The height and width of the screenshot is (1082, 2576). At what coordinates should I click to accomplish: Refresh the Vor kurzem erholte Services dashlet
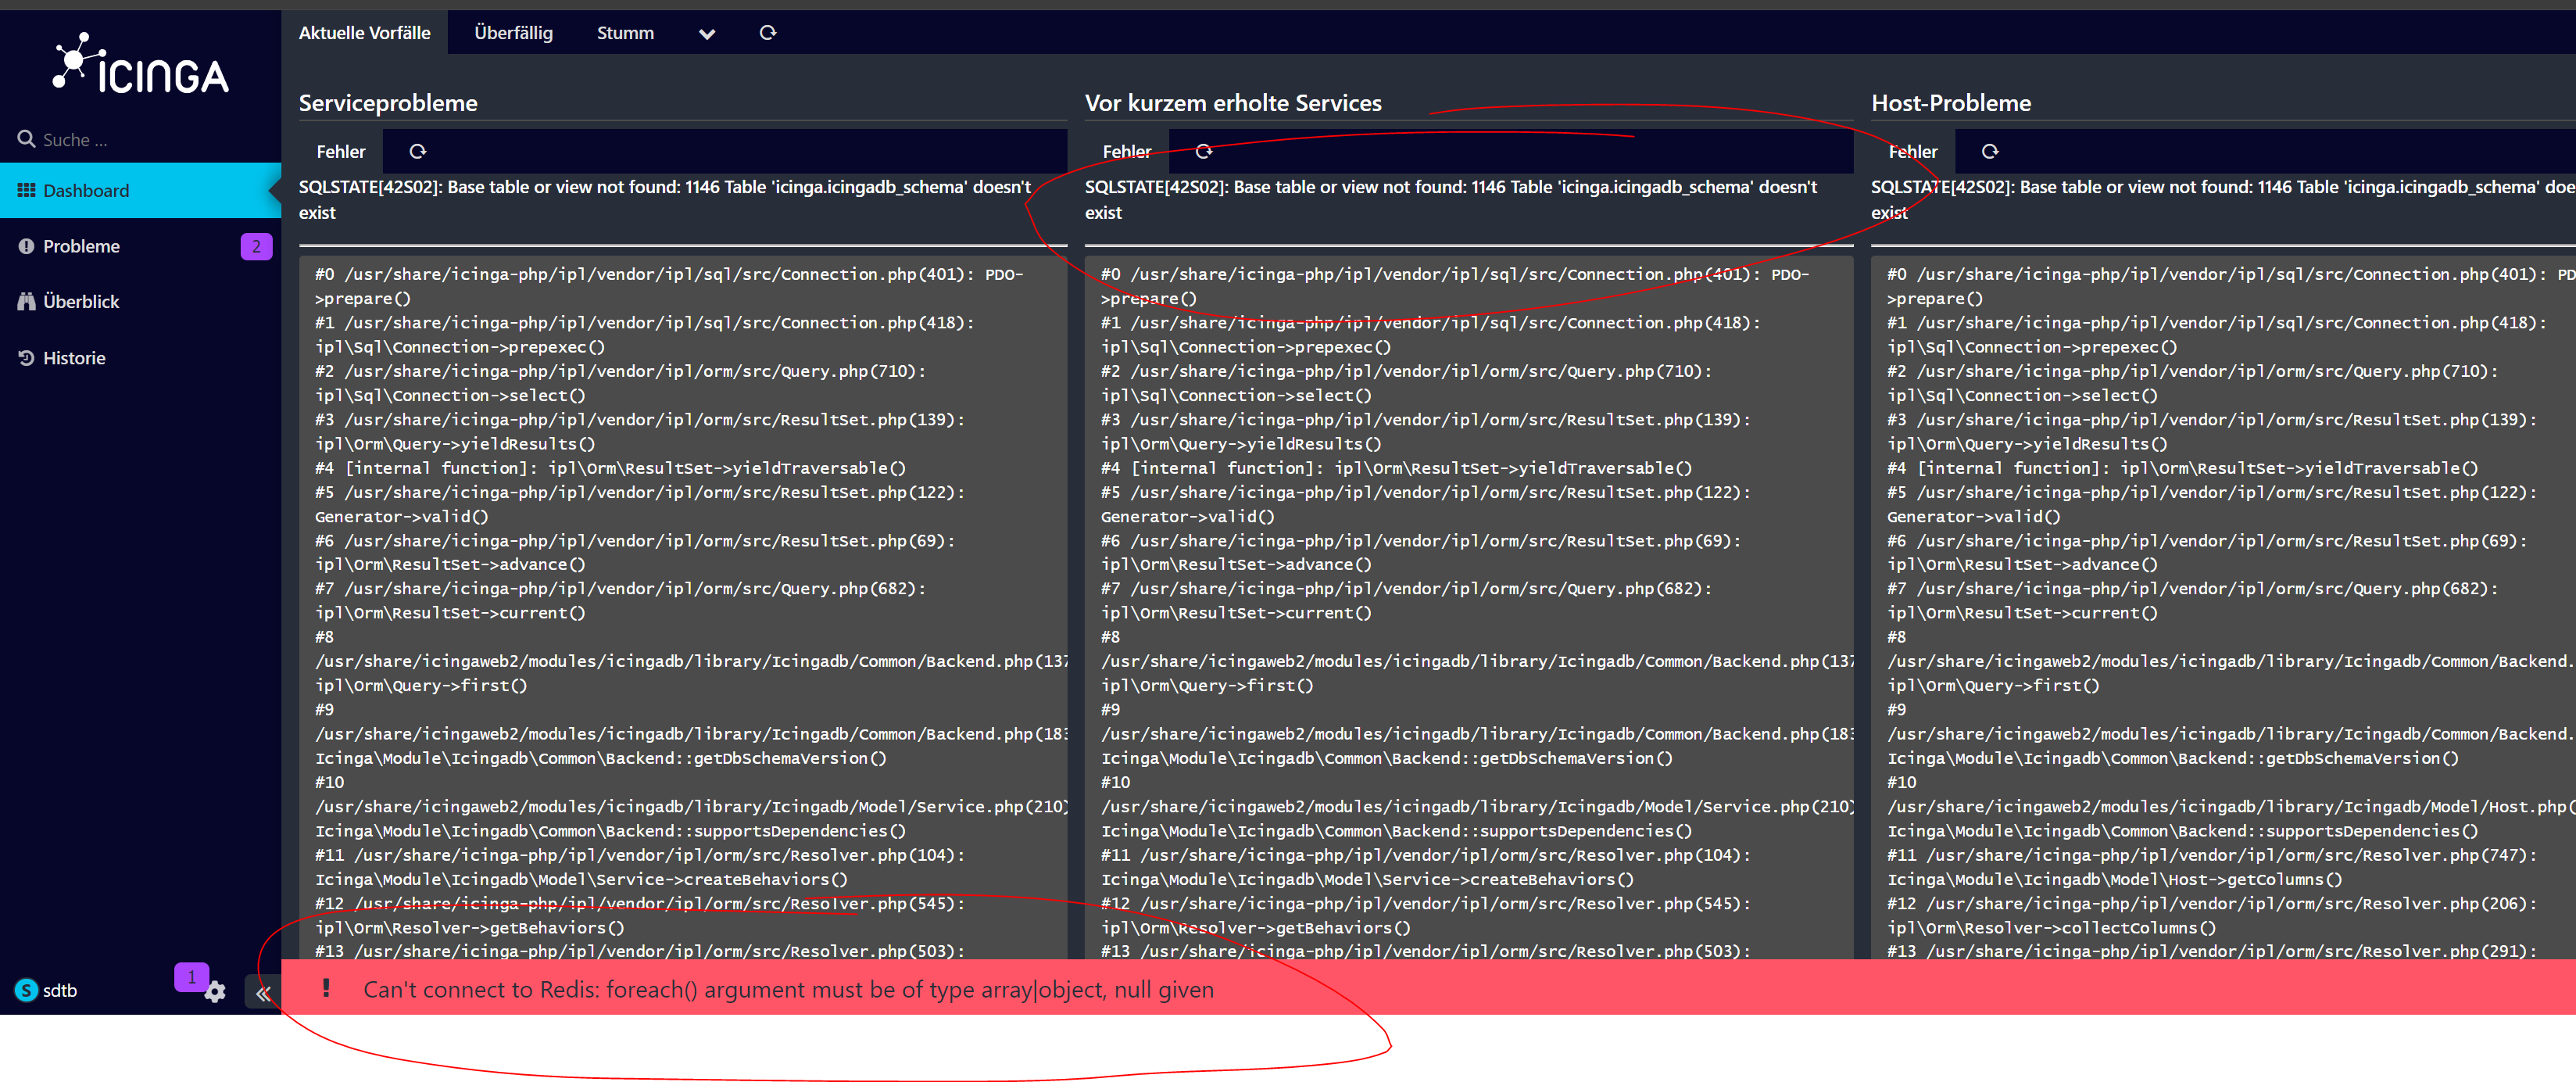[x=1204, y=152]
